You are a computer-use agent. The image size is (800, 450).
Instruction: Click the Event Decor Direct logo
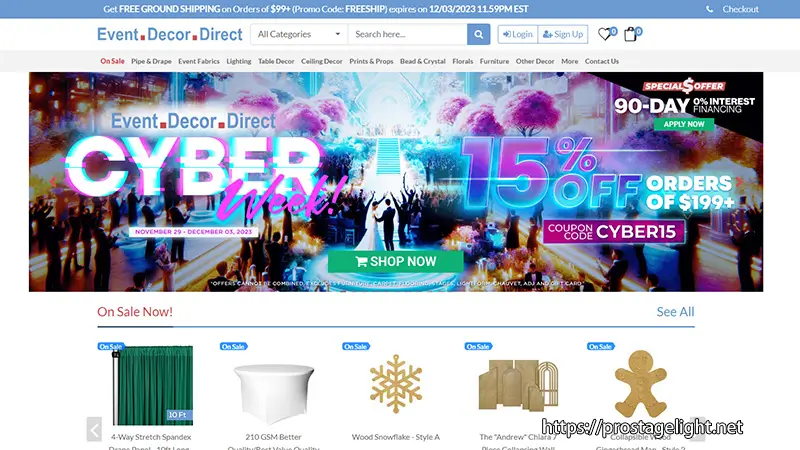[170, 34]
